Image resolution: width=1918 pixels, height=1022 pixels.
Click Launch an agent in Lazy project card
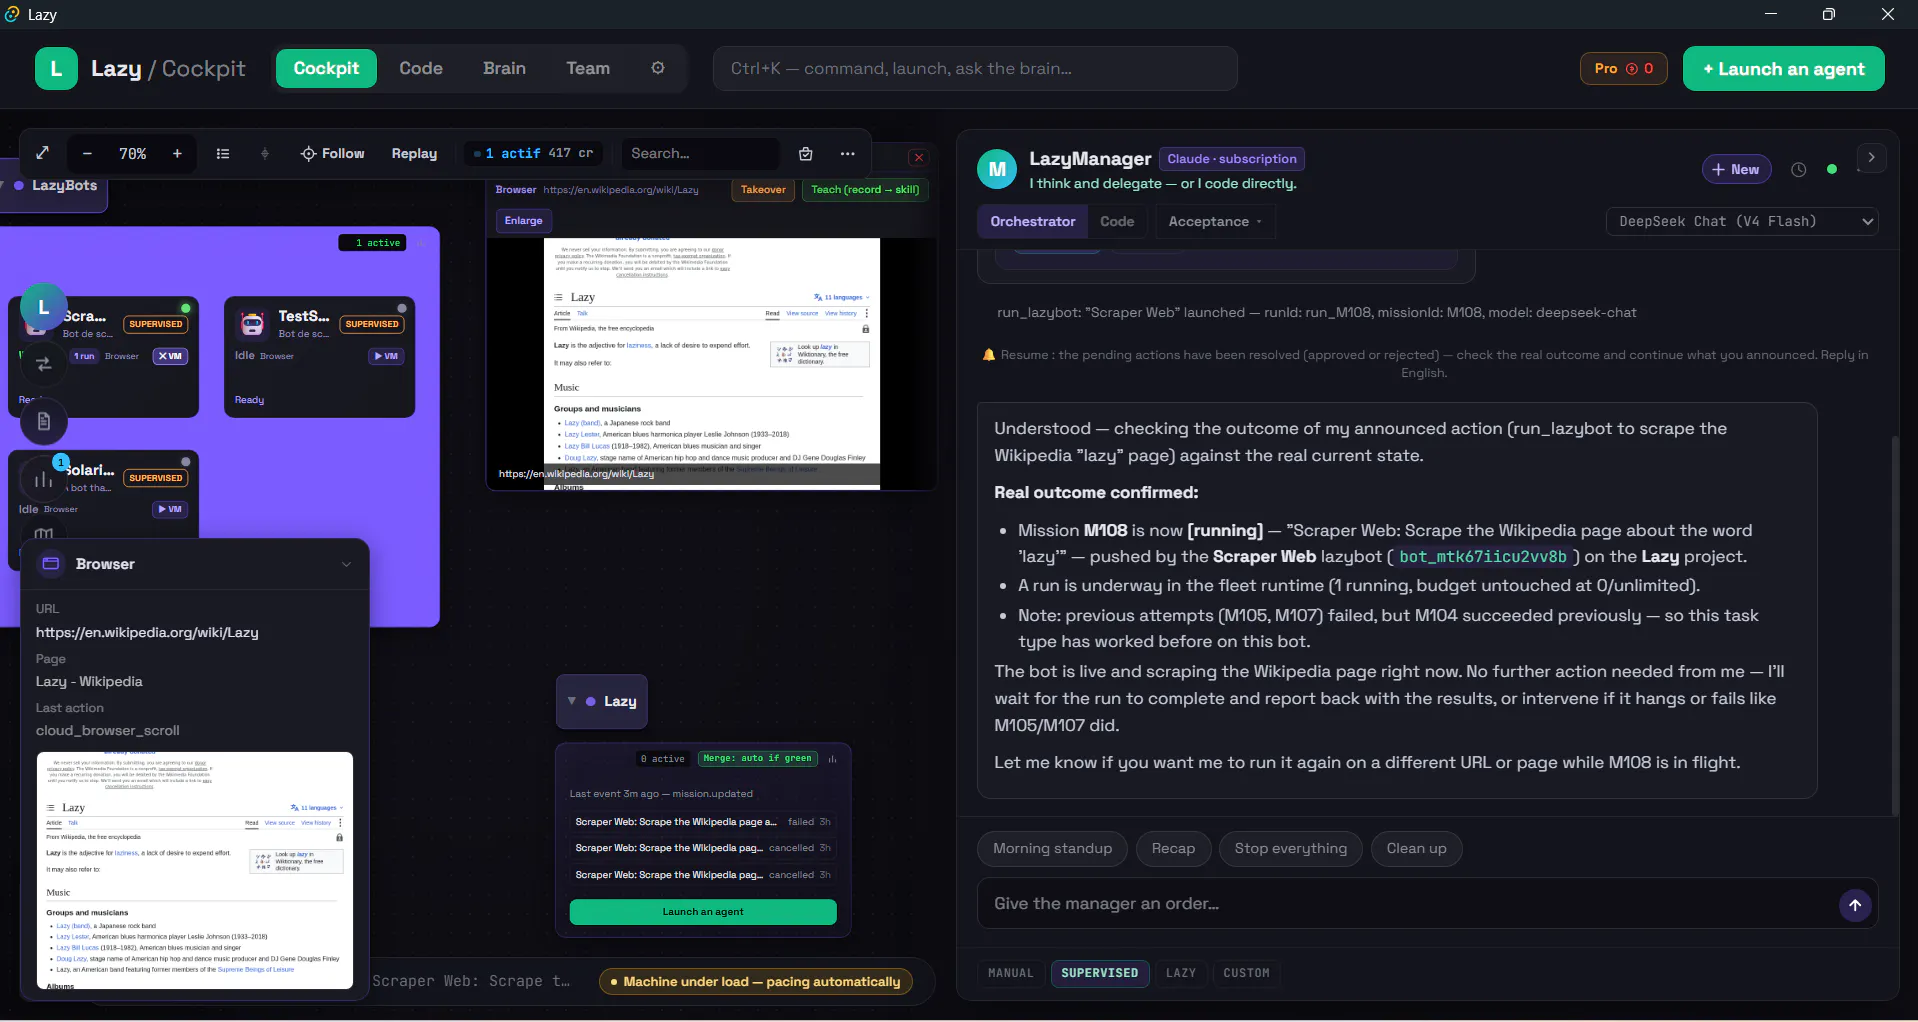(703, 912)
